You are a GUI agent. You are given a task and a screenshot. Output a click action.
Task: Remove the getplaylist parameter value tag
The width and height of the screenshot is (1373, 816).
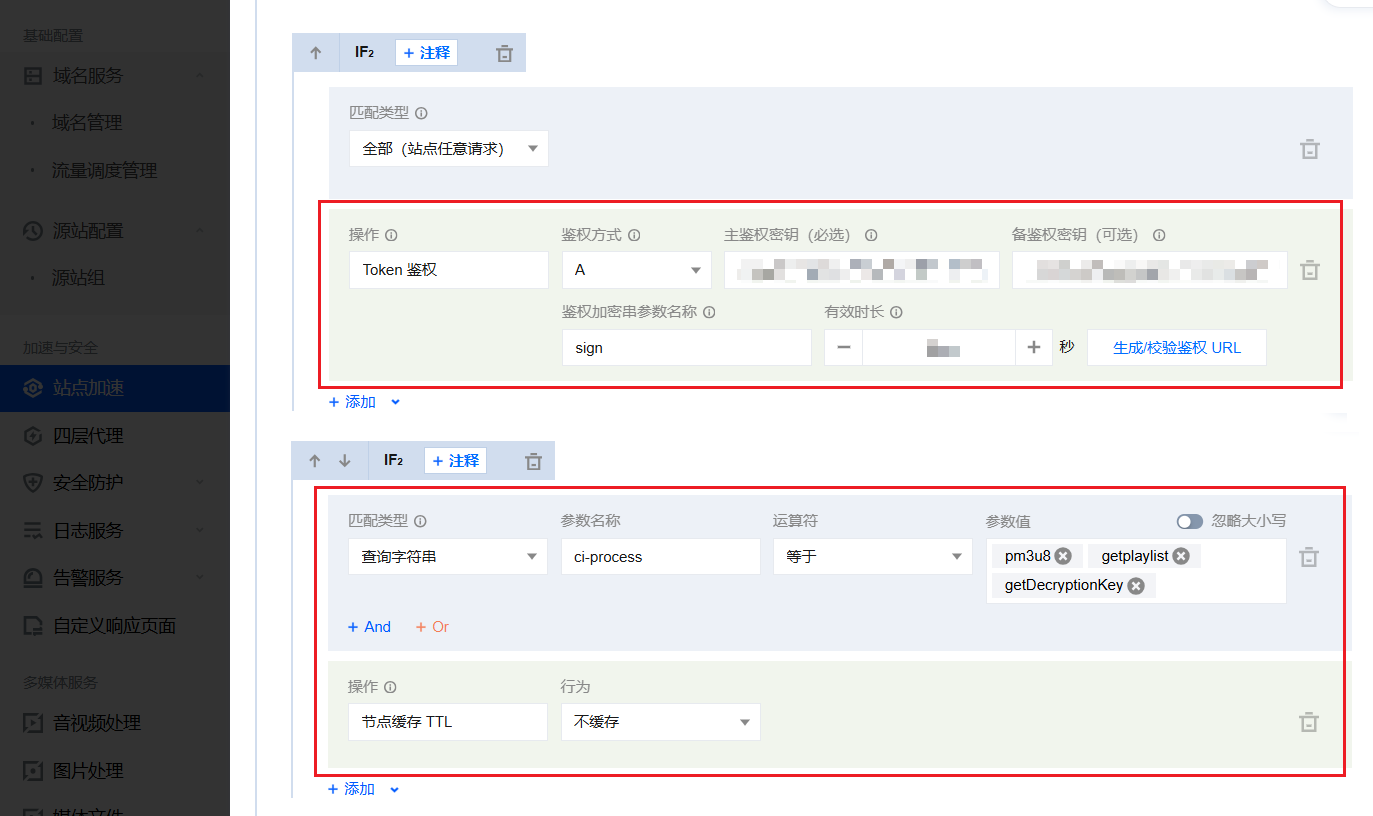[x=1181, y=556]
